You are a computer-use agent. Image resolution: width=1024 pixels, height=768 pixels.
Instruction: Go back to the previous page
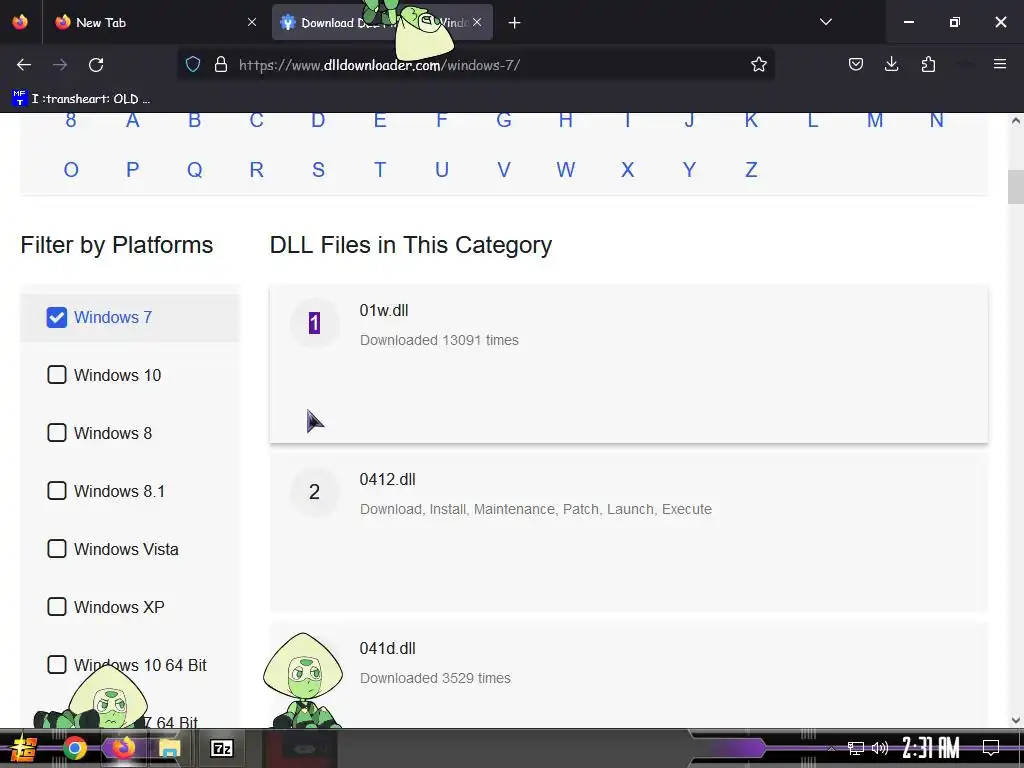tap(24, 65)
